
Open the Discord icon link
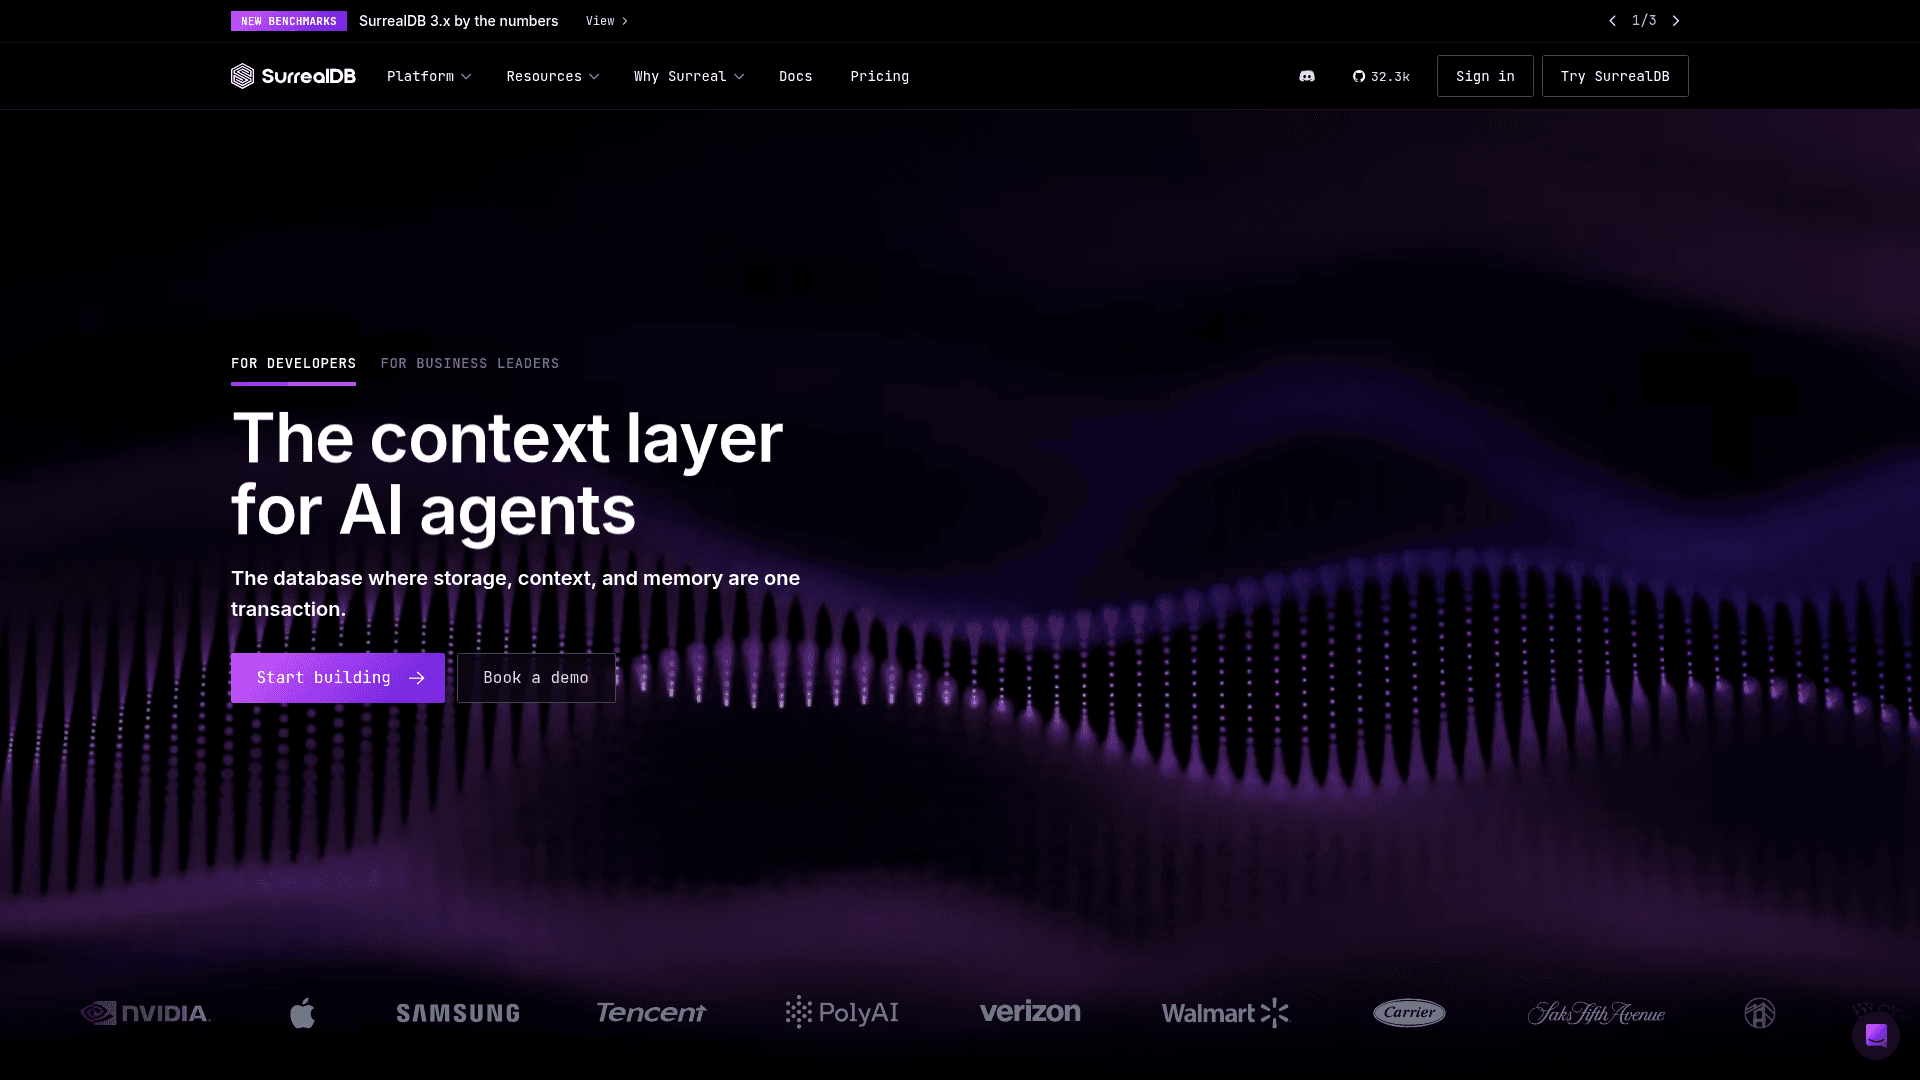tap(1307, 76)
